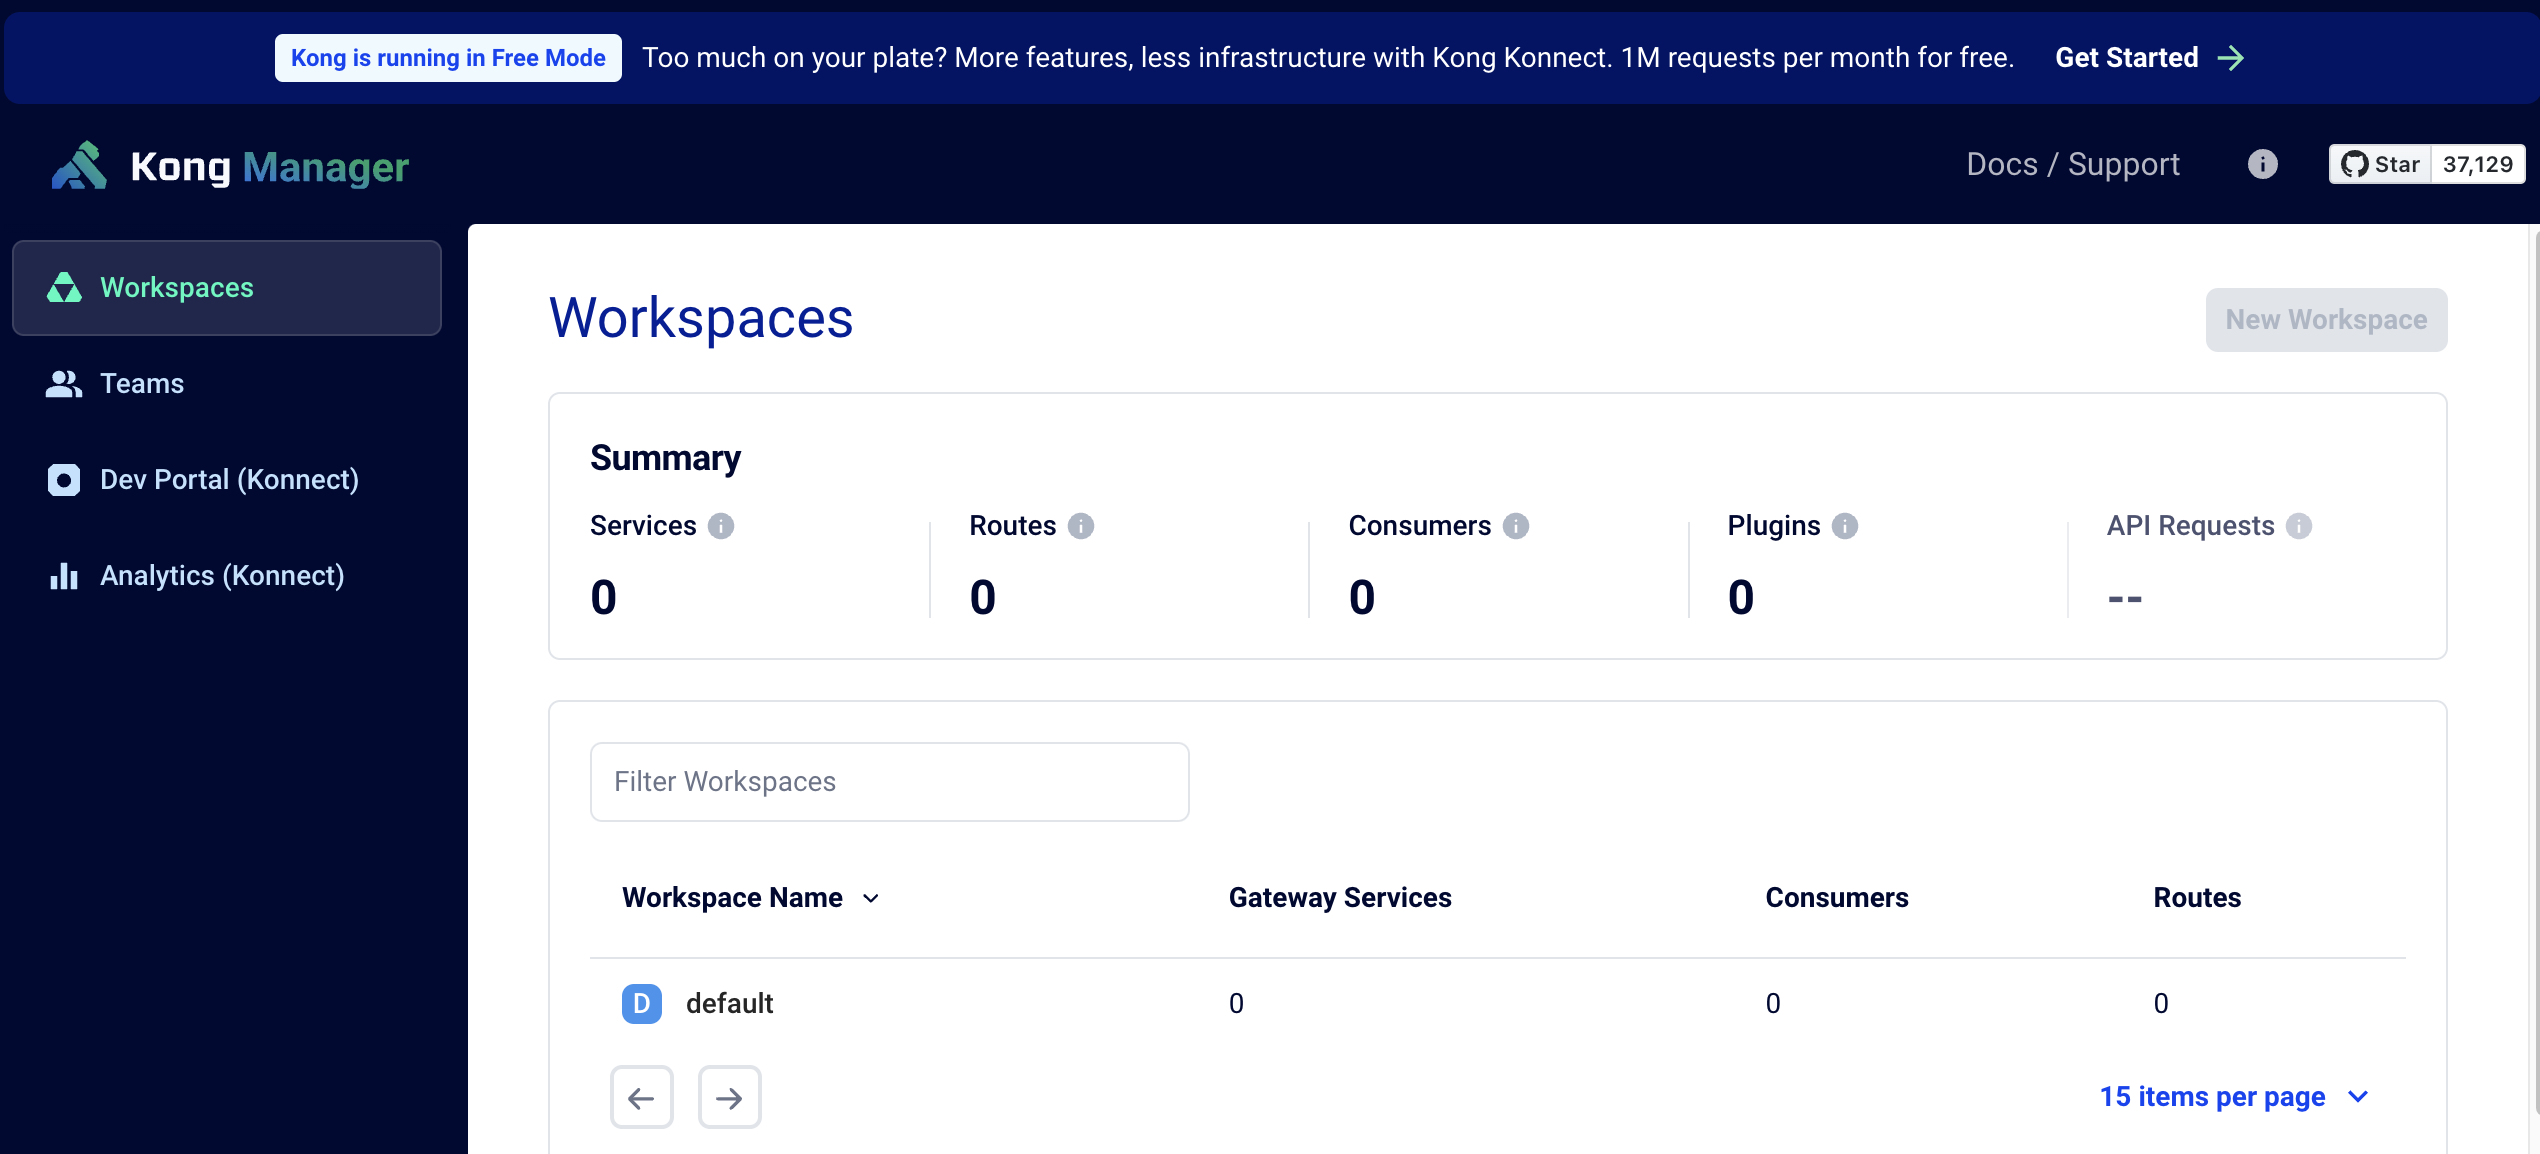Sort by the Workspace Name chevron
This screenshot has width=2540, height=1154.
pyautogui.click(x=871, y=898)
